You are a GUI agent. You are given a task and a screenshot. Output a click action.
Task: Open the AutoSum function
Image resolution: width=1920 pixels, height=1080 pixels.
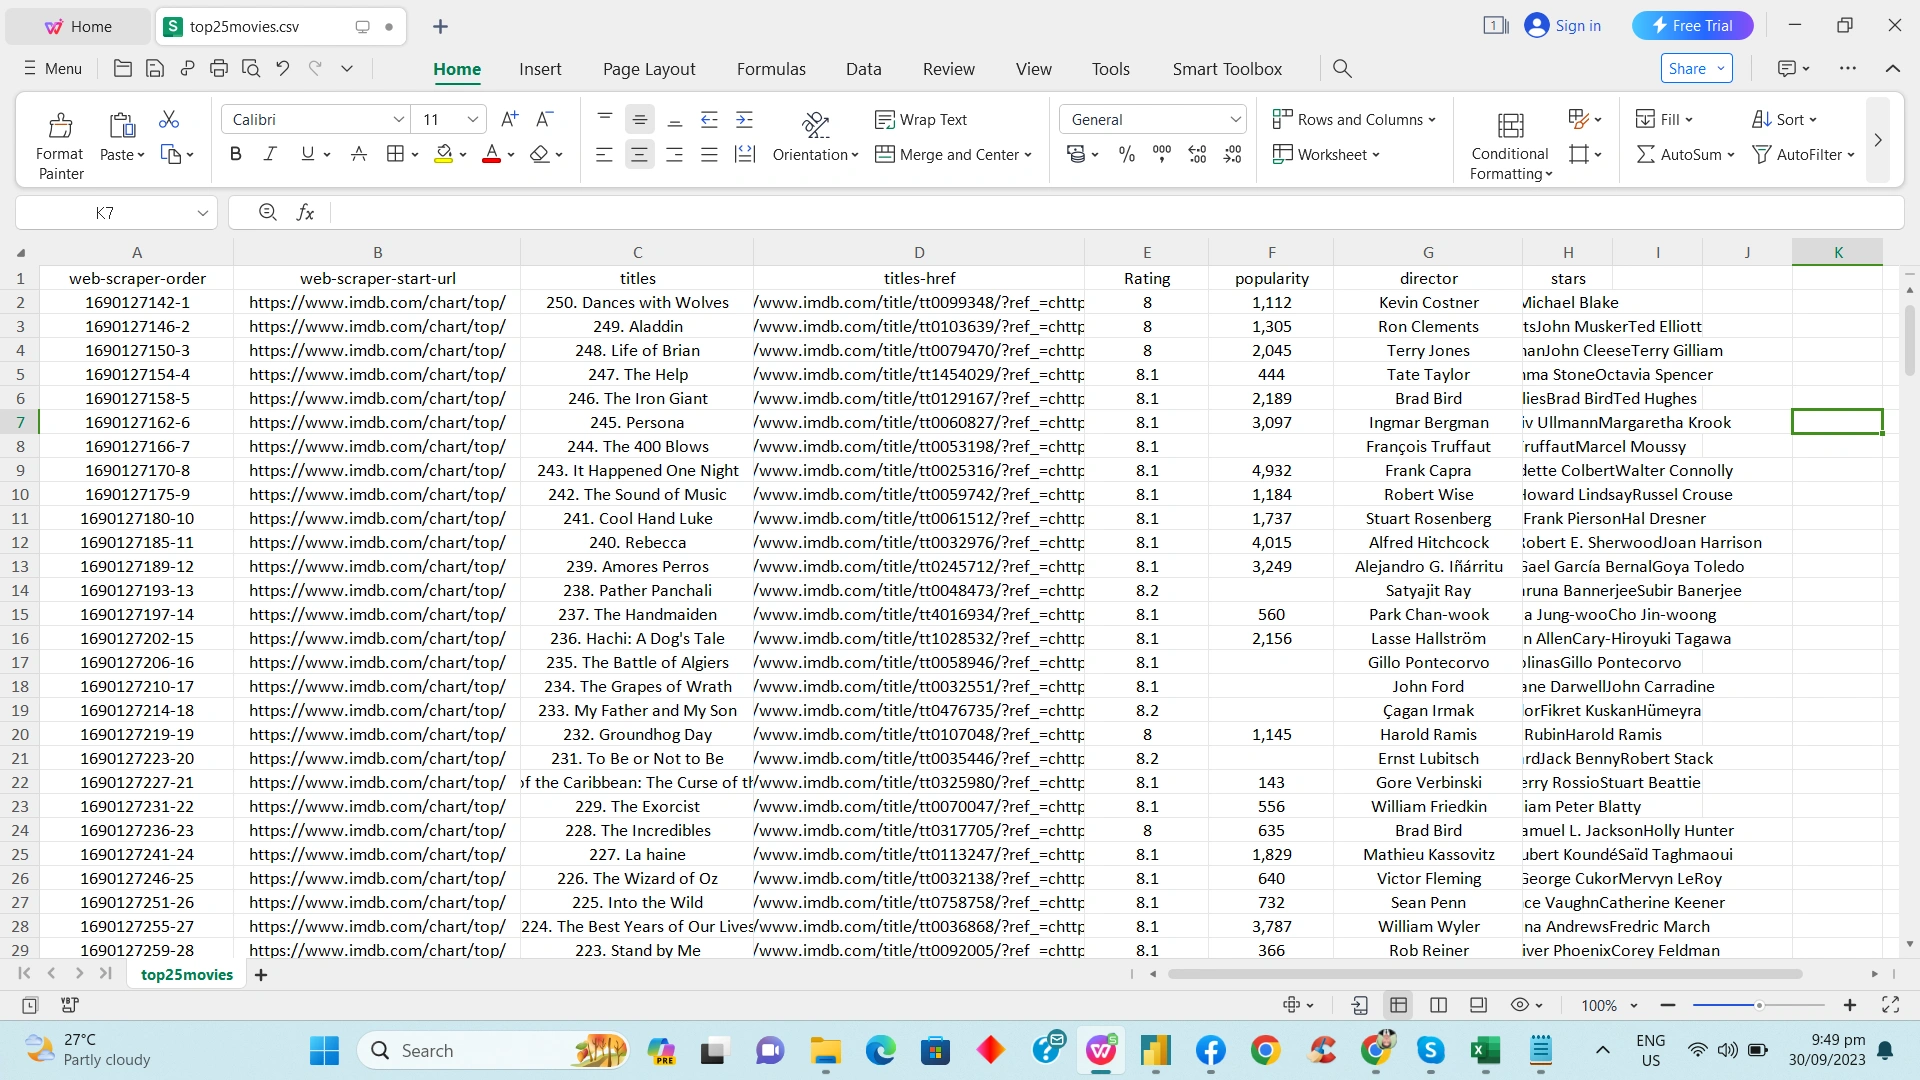point(1684,154)
